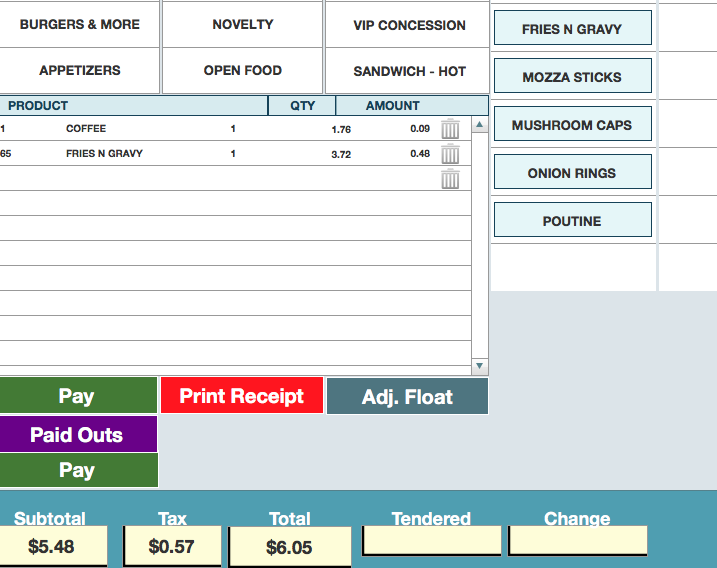Viewport: 717px width, 568px height.
Task: Add ONION RINGS to the order
Action: click(573, 172)
